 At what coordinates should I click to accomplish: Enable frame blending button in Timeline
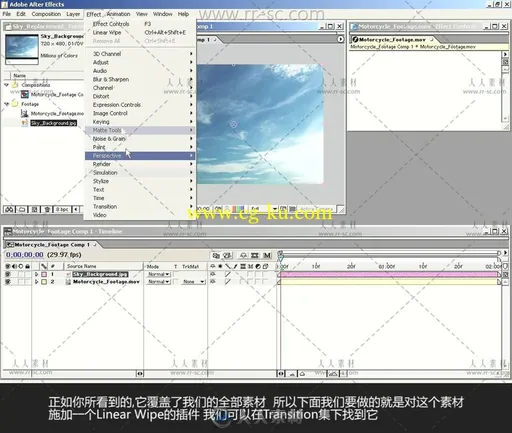coord(255,255)
